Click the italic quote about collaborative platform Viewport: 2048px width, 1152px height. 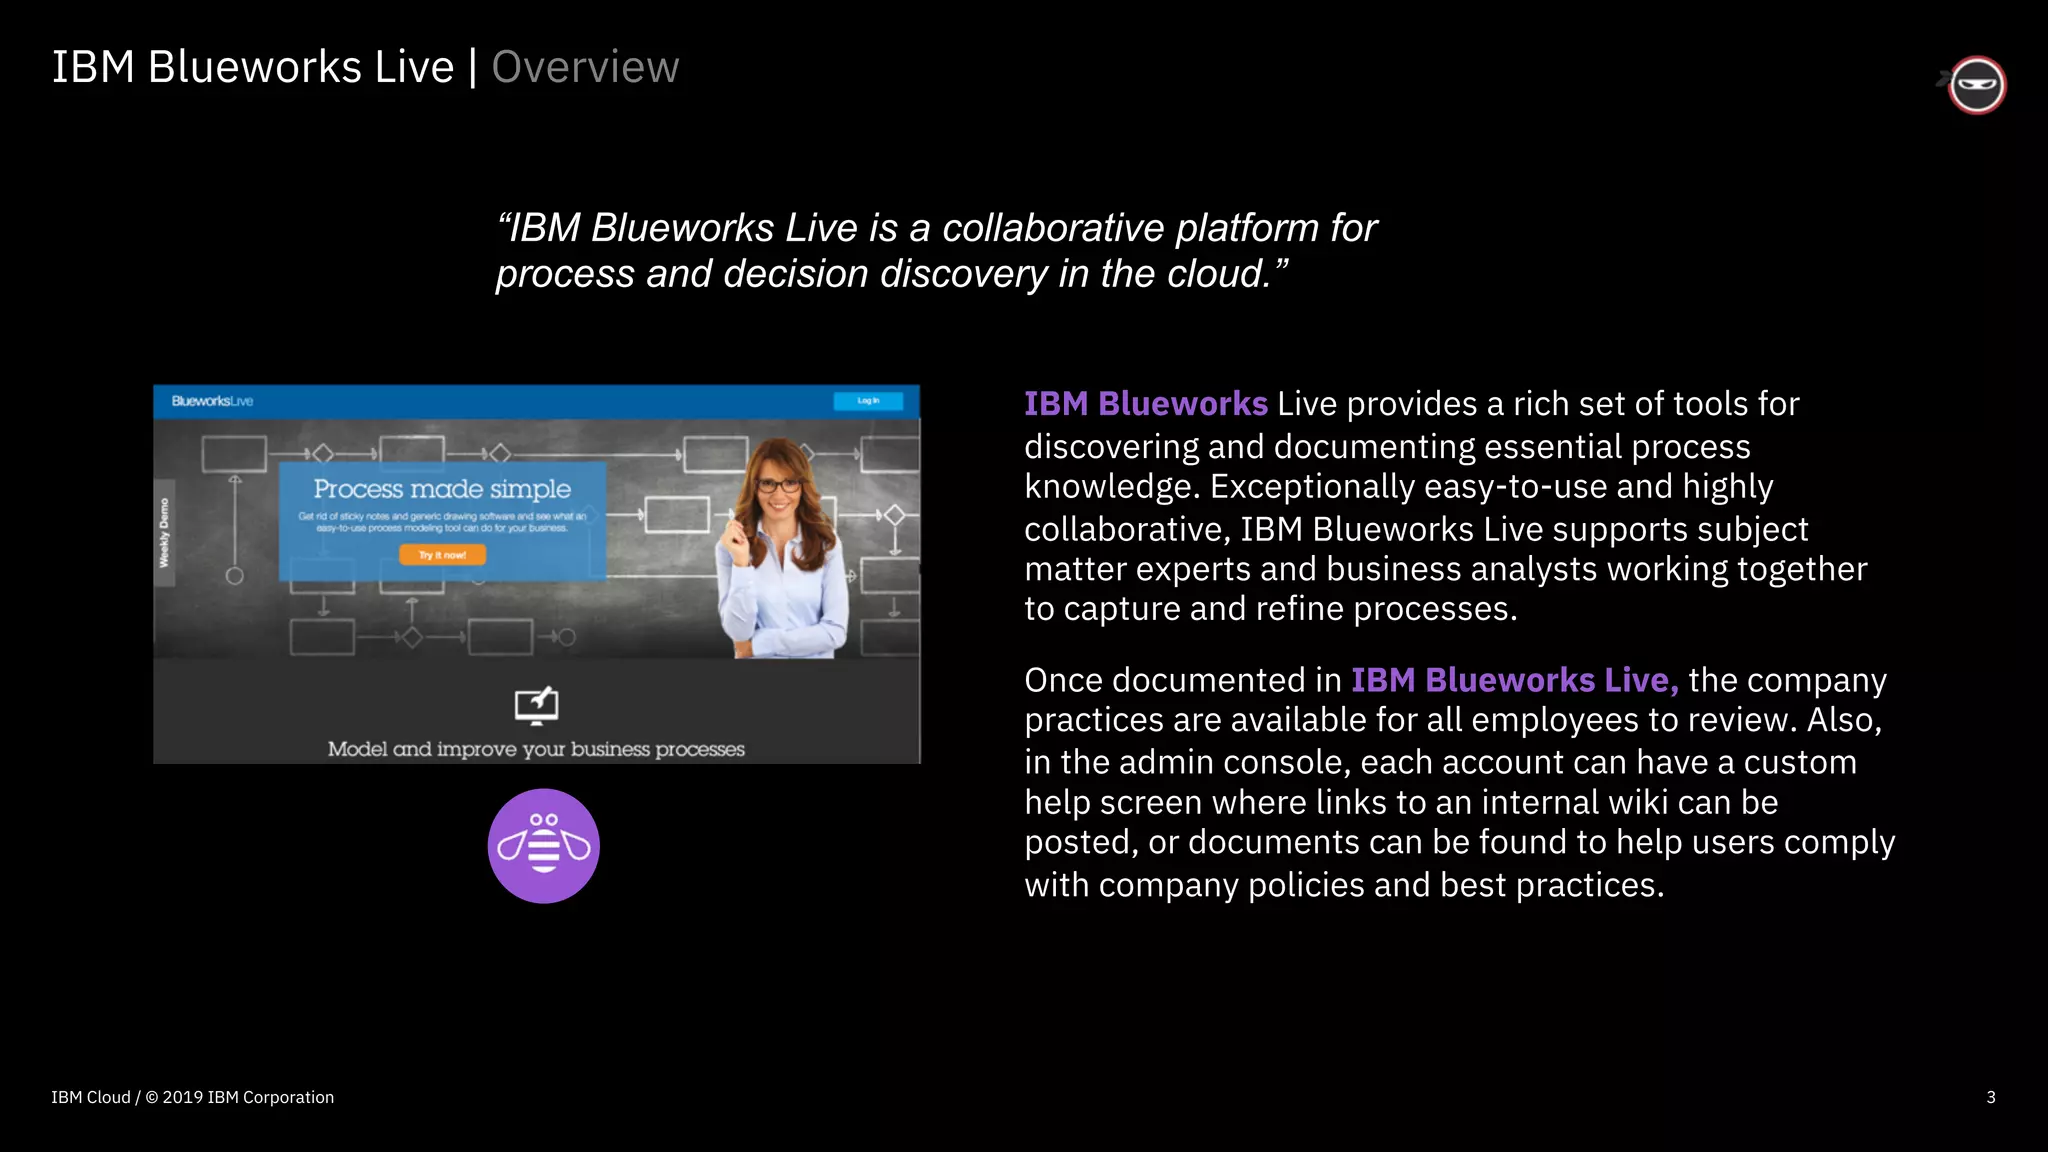(937, 250)
